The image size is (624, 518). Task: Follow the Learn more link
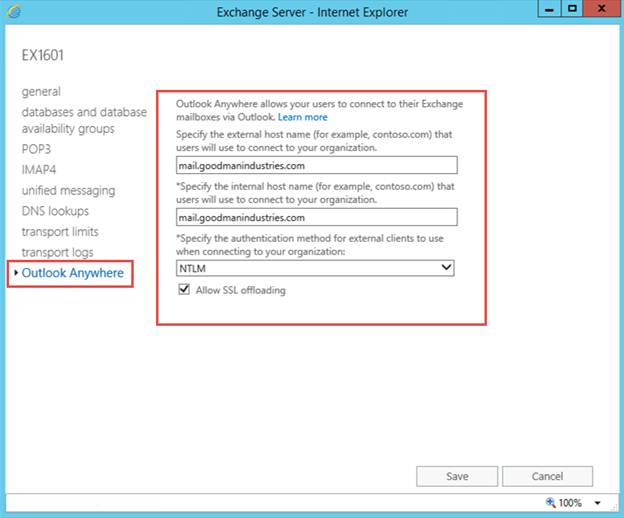302,117
